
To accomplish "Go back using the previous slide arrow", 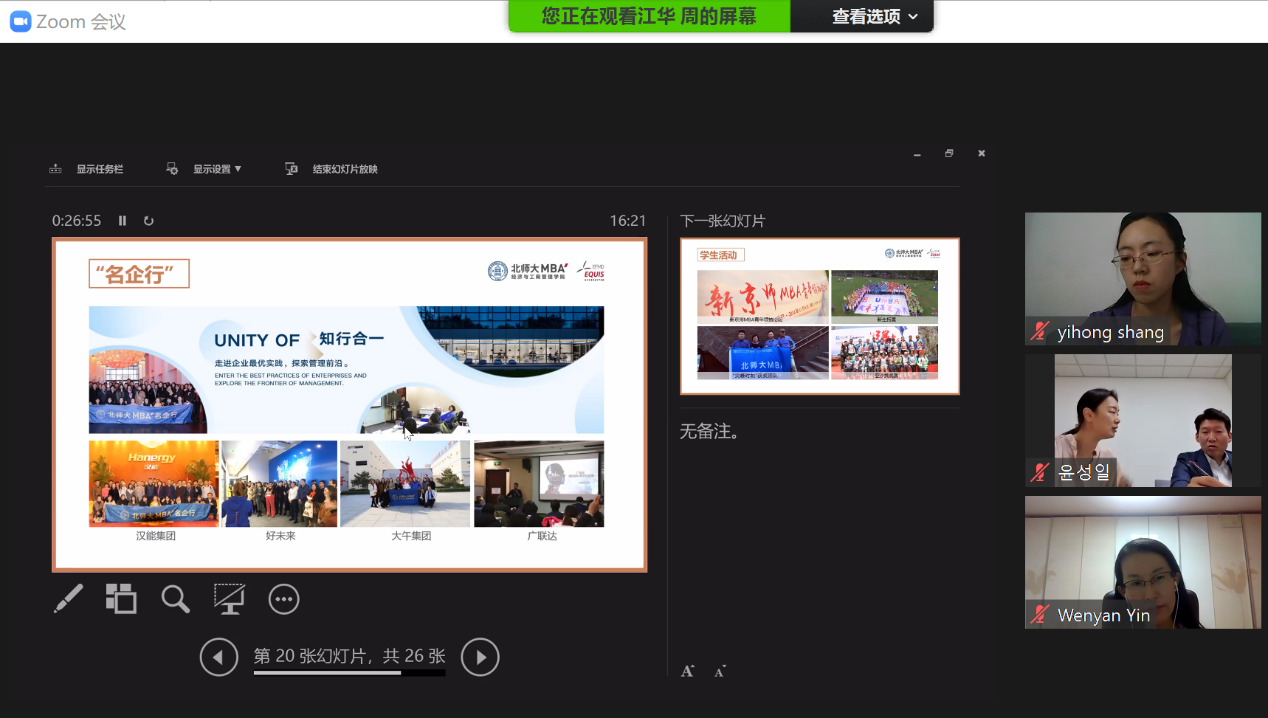I will [219, 657].
